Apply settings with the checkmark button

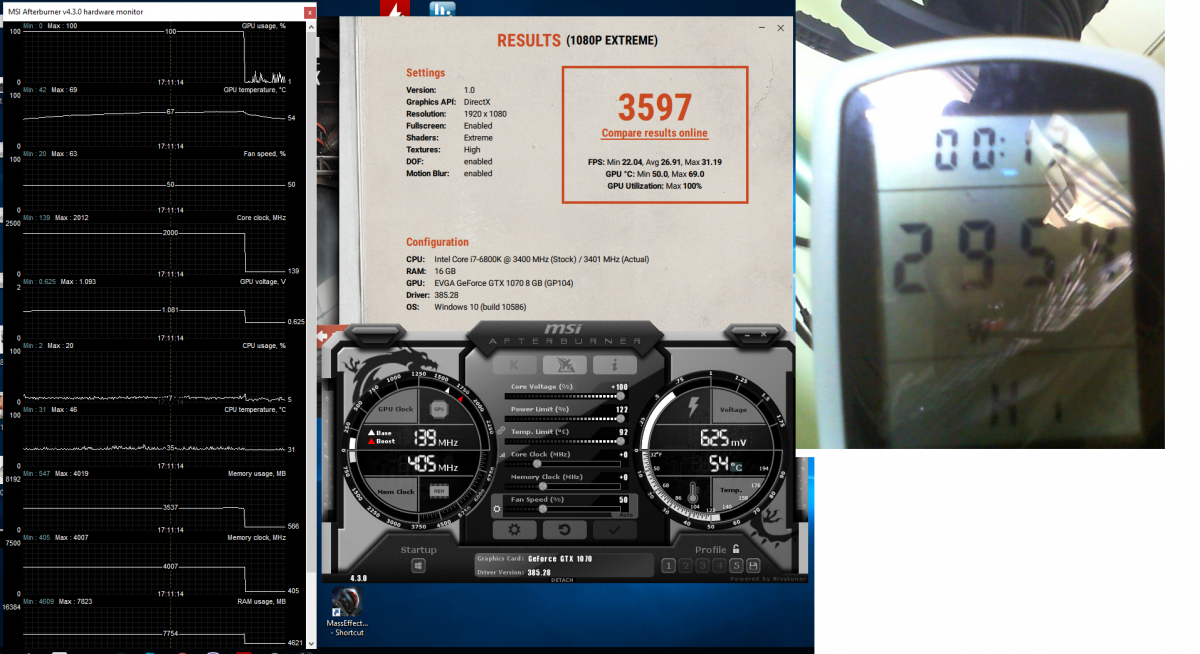615,530
